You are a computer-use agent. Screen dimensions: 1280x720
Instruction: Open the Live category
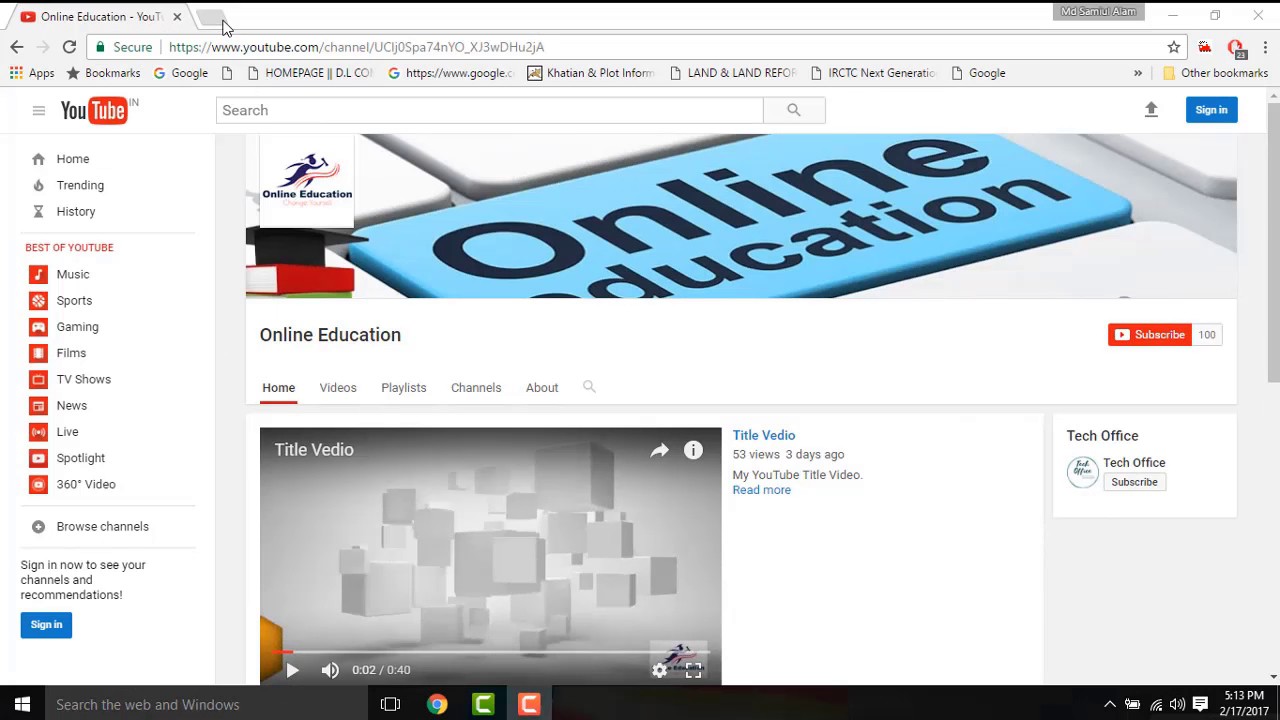click(67, 432)
